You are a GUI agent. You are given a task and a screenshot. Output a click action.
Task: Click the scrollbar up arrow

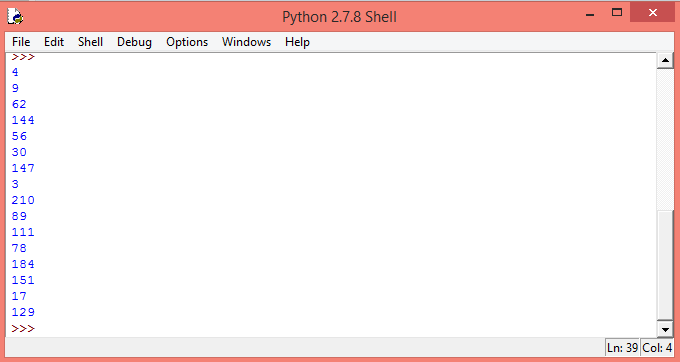(x=665, y=61)
